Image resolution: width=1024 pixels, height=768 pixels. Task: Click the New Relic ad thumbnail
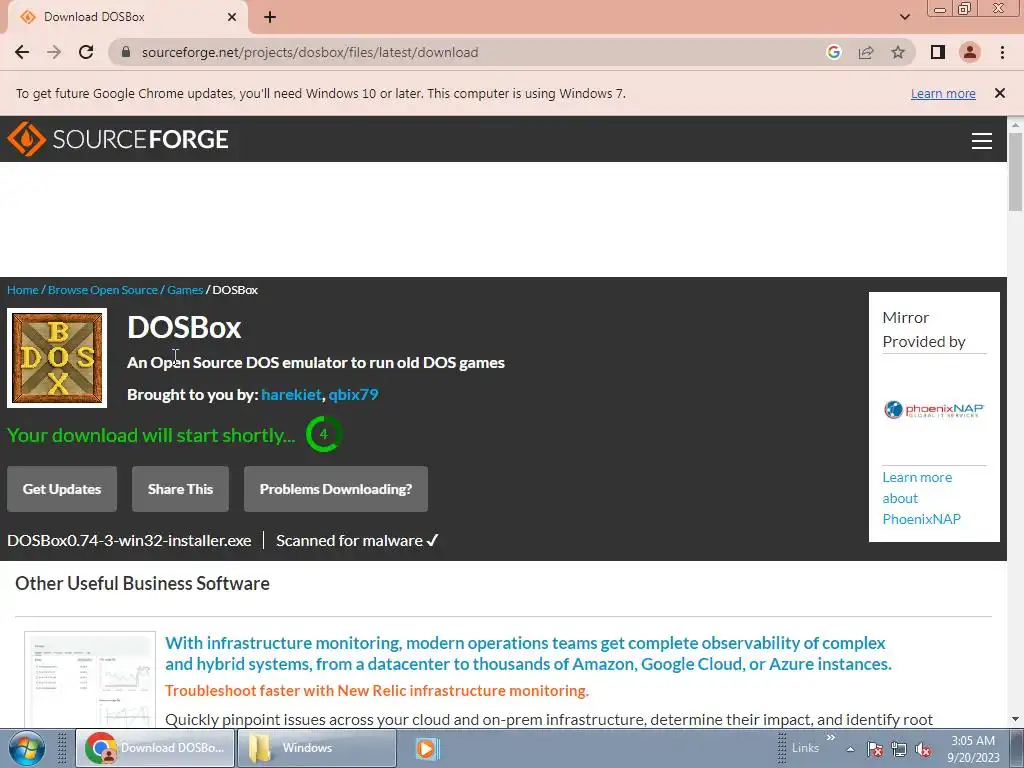click(x=90, y=680)
